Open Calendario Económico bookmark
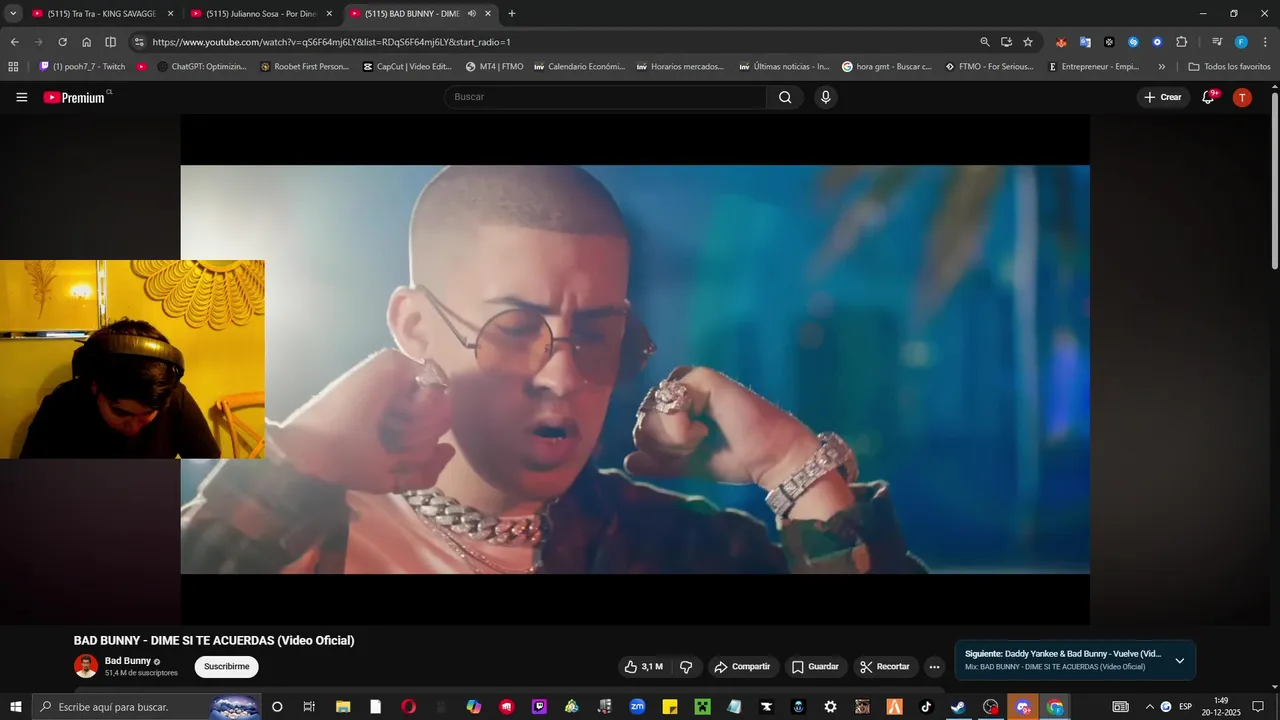The image size is (1280, 720). tap(579, 67)
